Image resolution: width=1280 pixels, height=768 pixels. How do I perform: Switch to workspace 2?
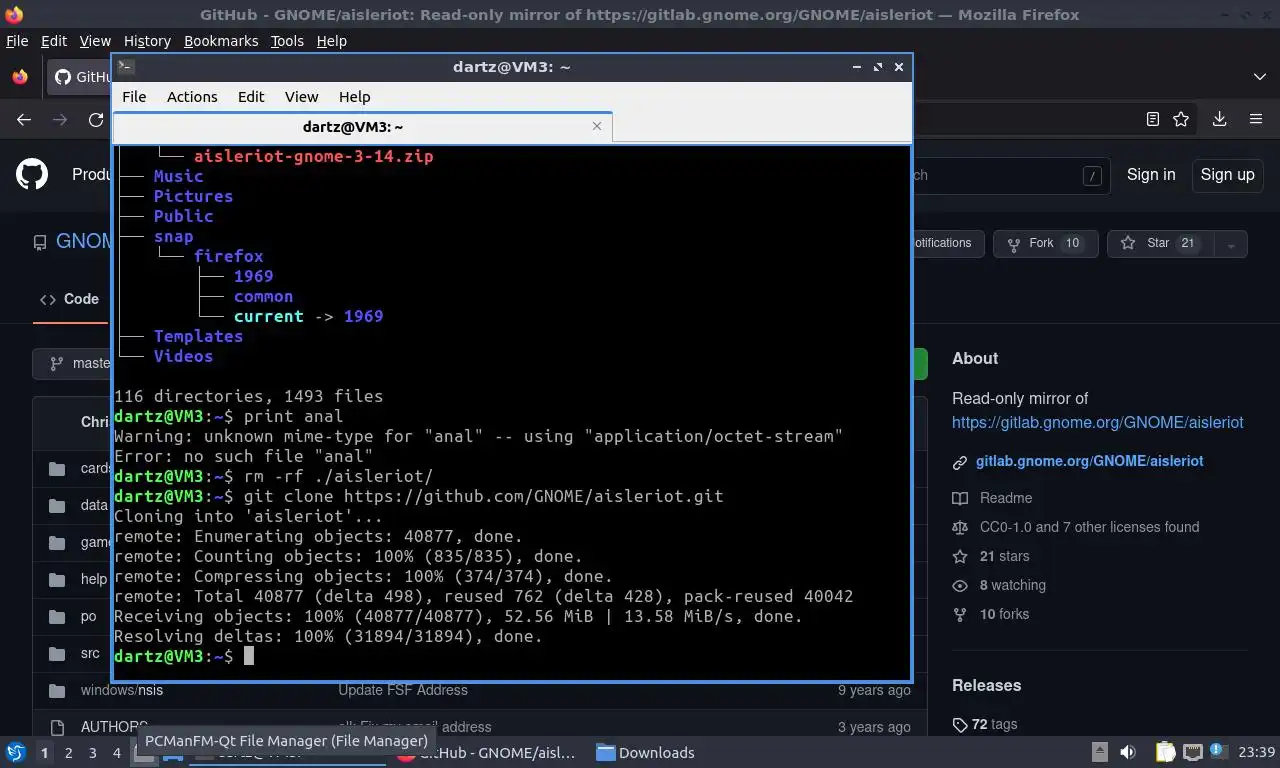[68, 753]
